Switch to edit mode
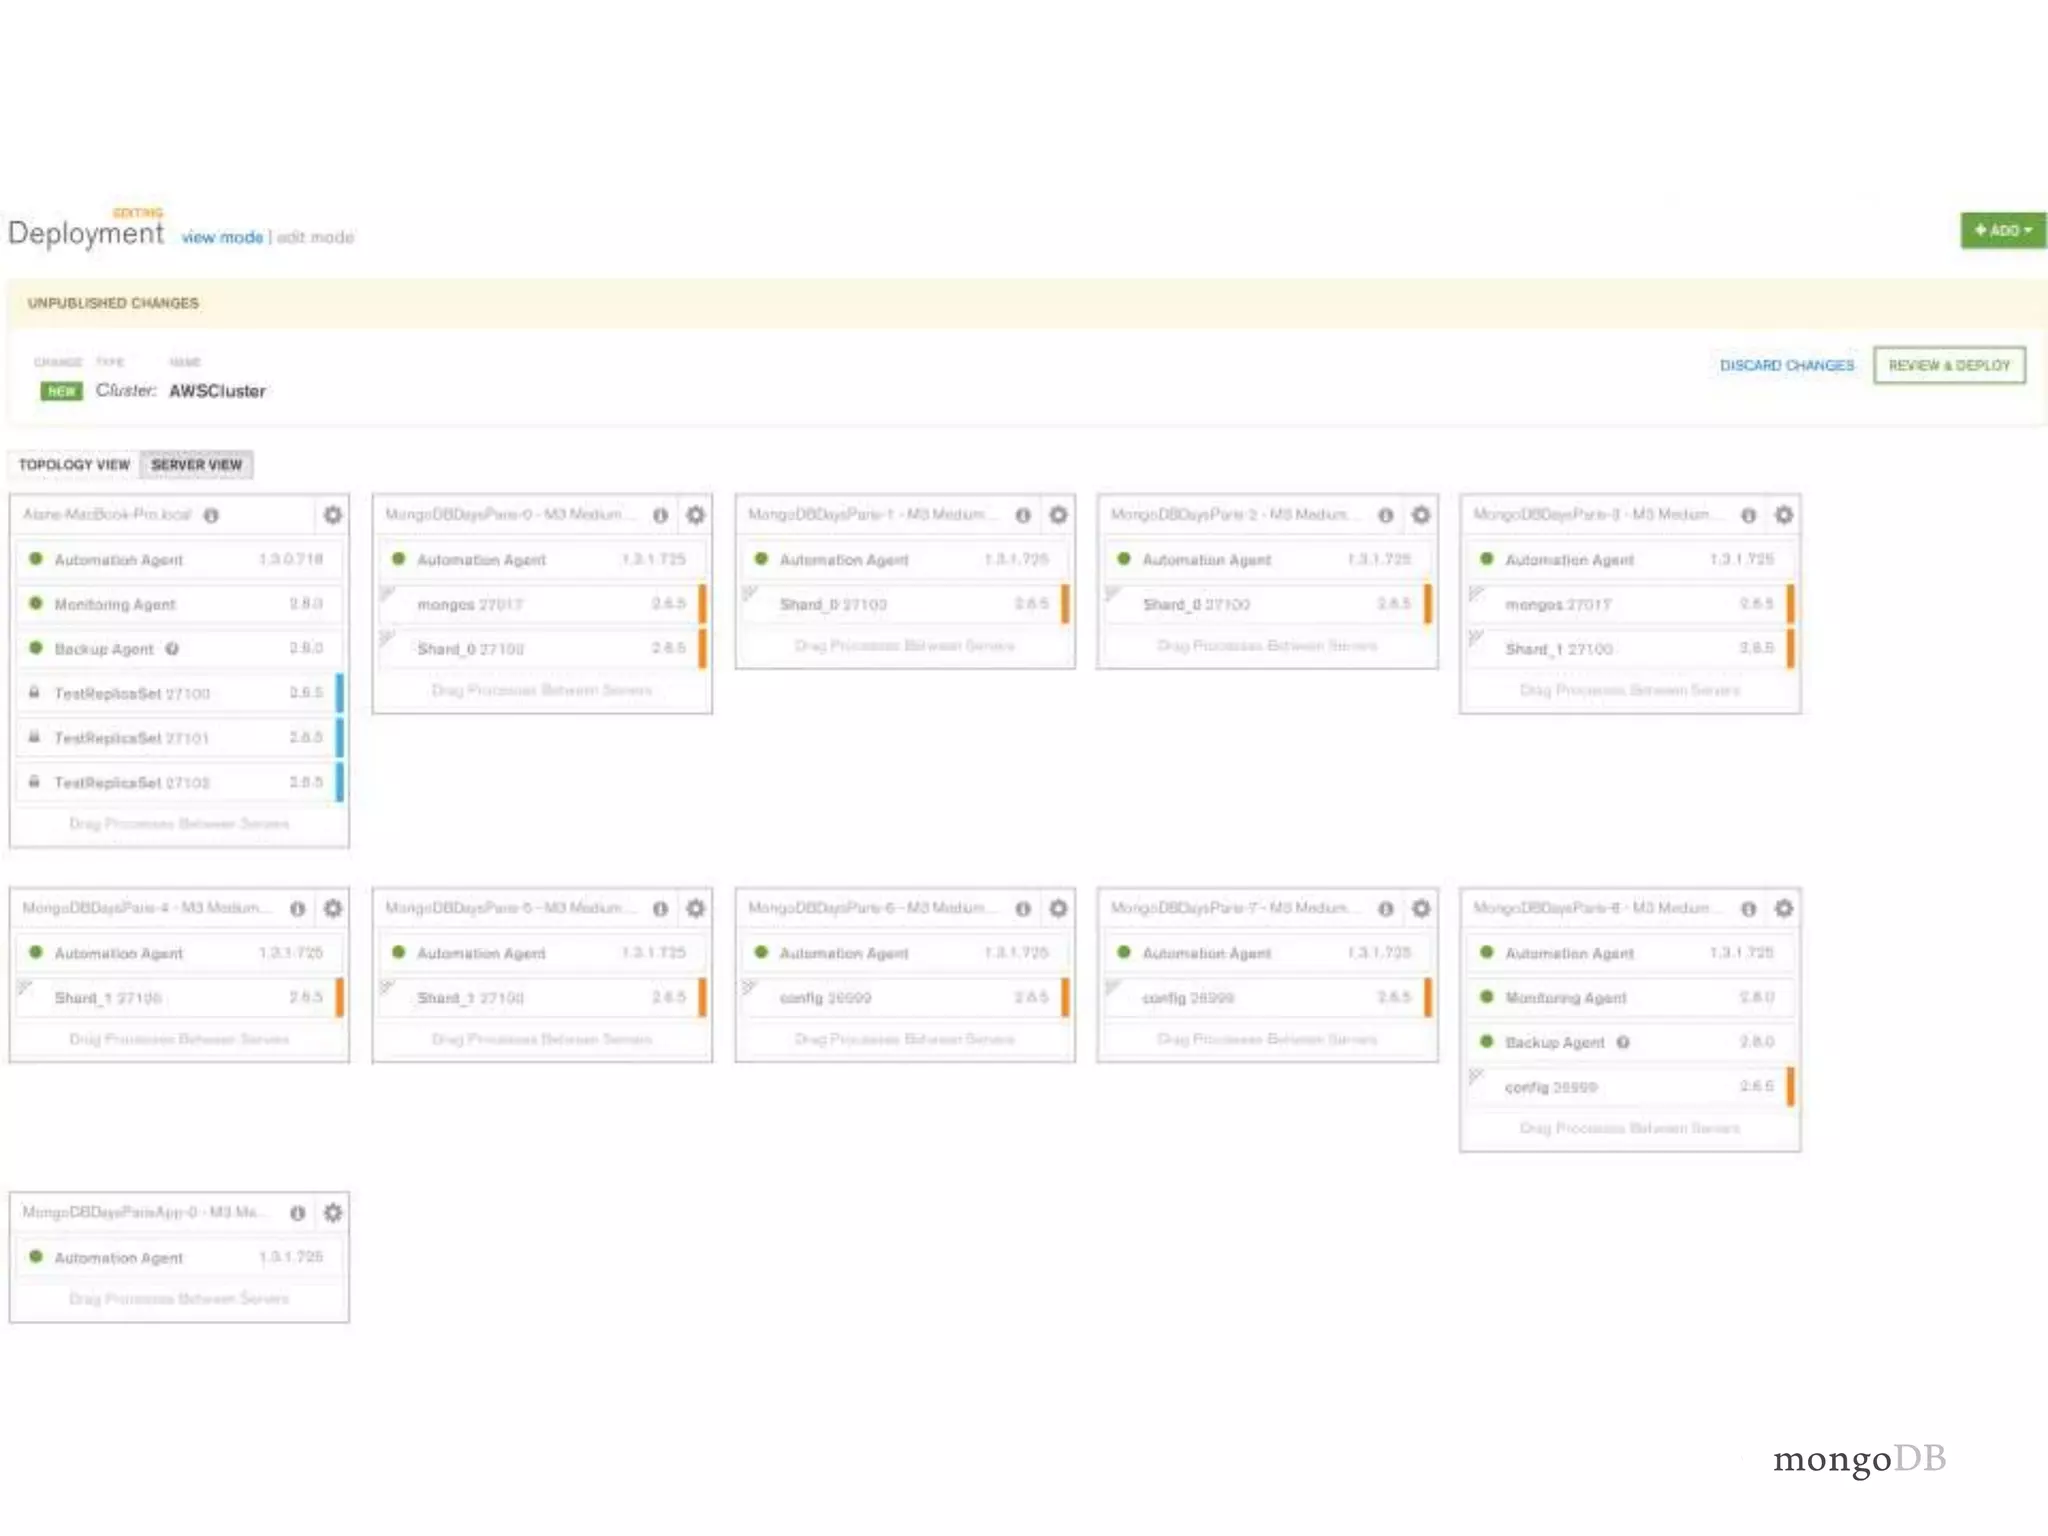 pos(315,237)
